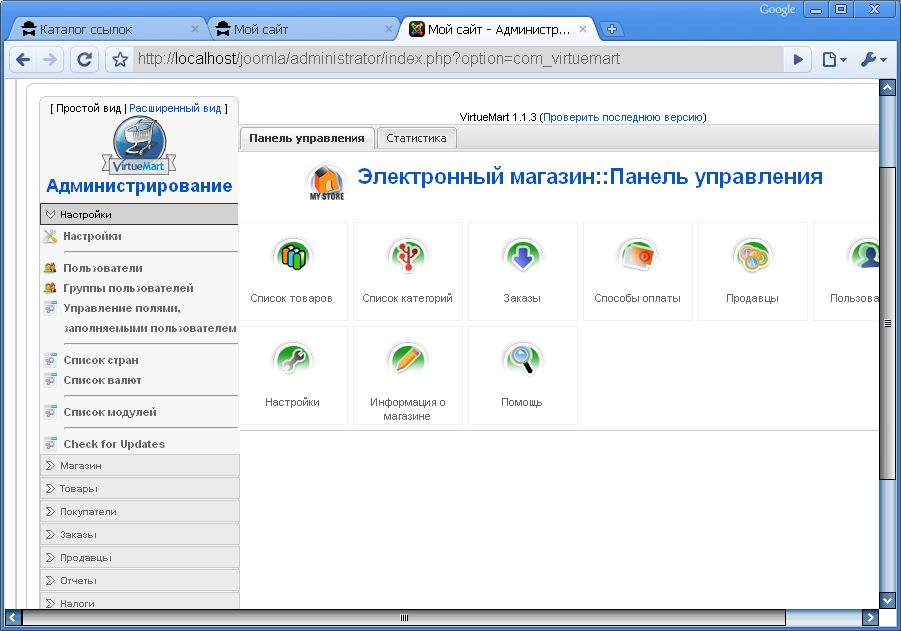This screenshot has height=631, width=901.
Task: Expand the Налоги sidebar section
Action: click(x=140, y=601)
